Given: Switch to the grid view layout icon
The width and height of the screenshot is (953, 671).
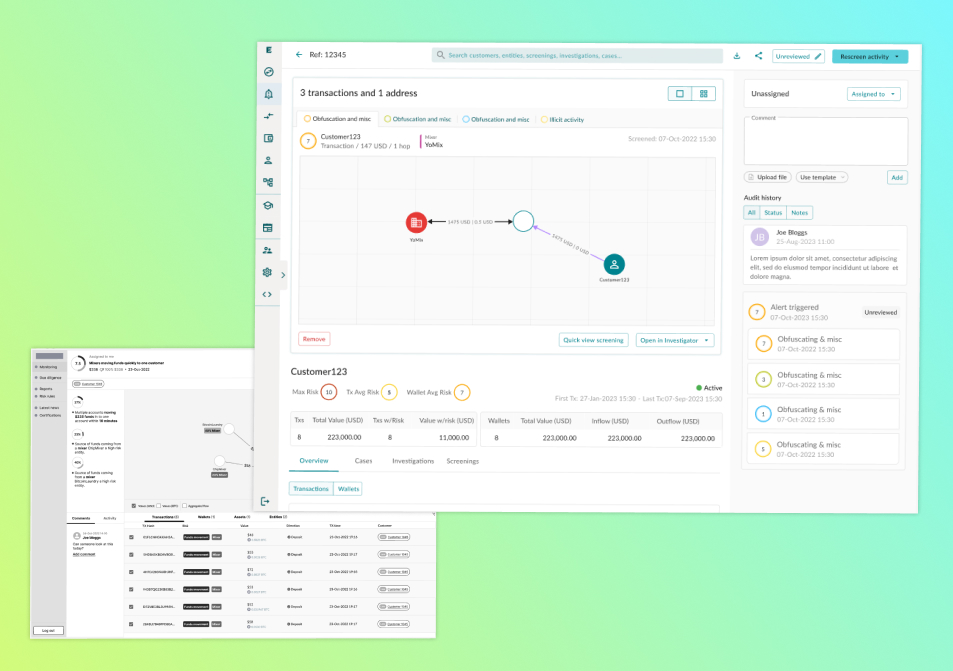Looking at the screenshot, I should click(x=705, y=94).
